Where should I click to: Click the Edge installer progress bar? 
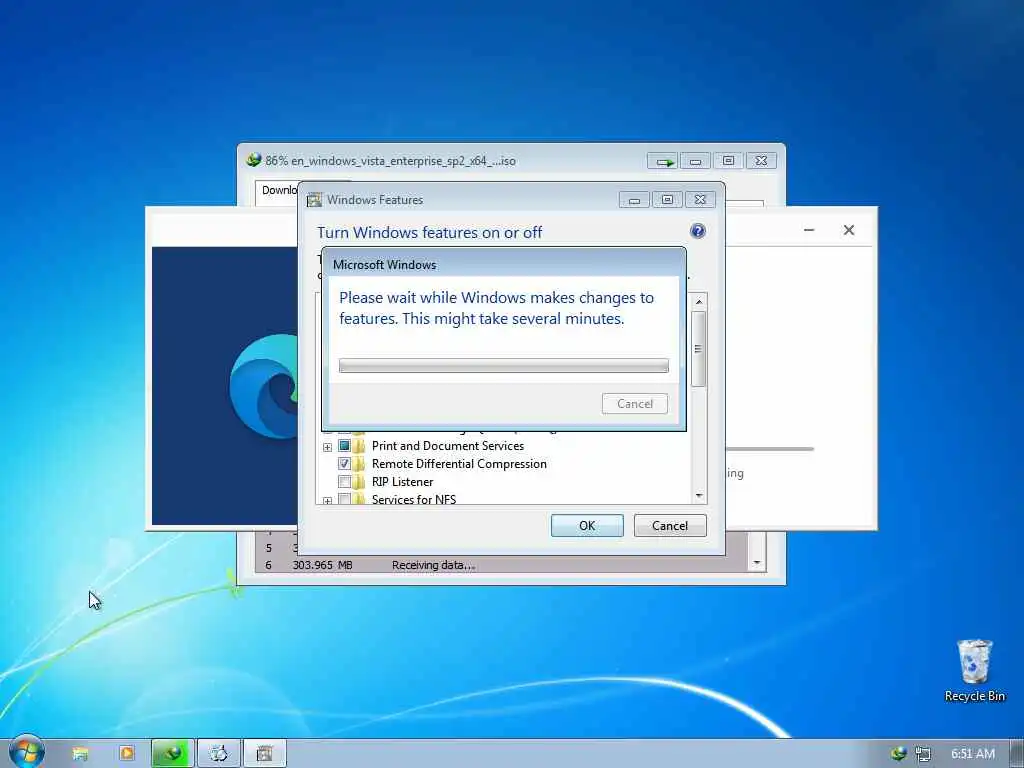click(x=769, y=449)
